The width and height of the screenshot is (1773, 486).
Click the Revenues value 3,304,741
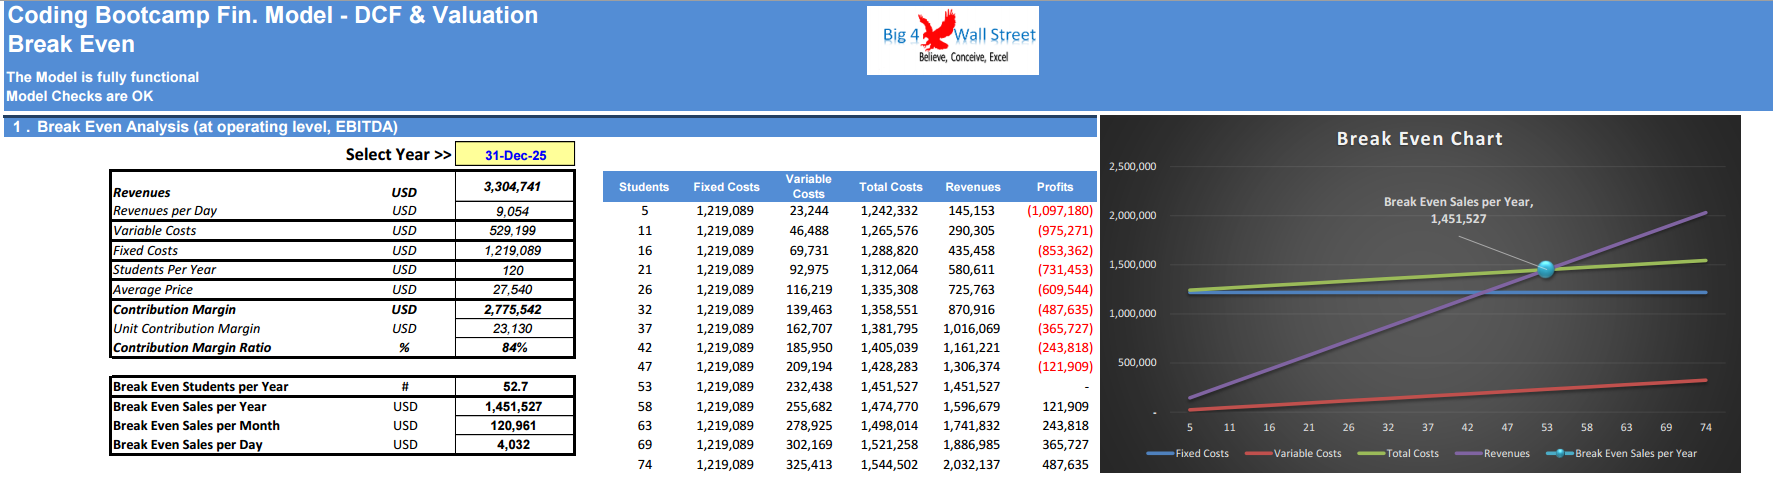pos(515,186)
